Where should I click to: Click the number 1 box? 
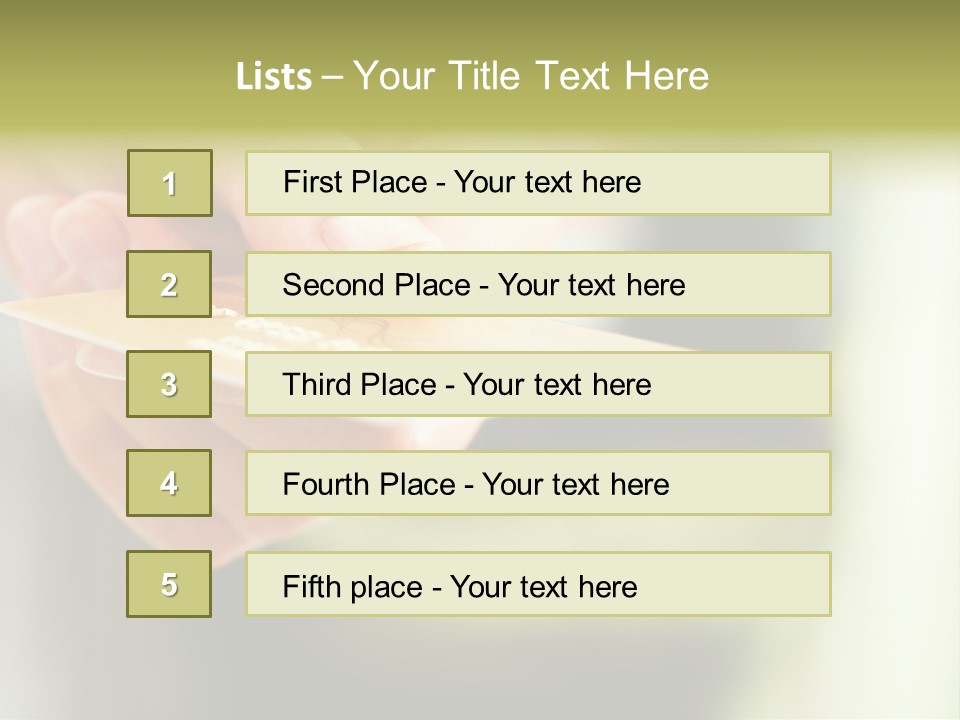tap(170, 183)
